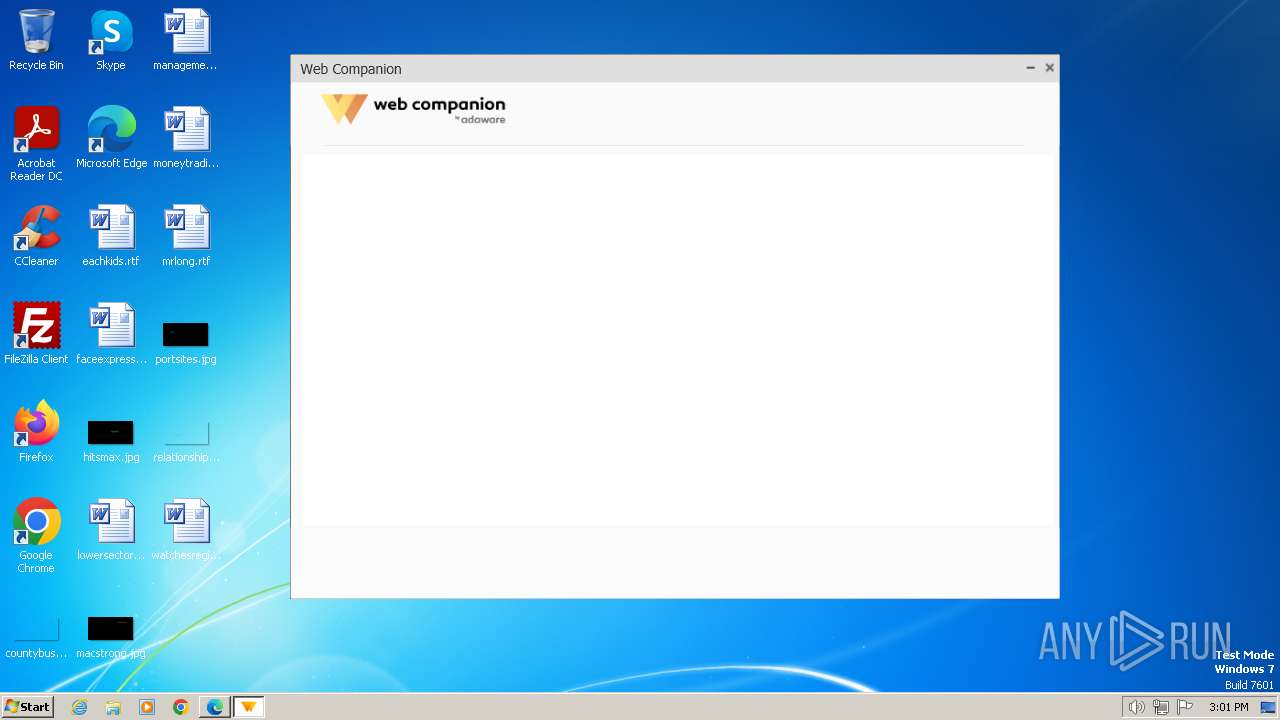The image size is (1280, 720).
Task: Select the relationship... file icon
Action: click(x=186, y=440)
